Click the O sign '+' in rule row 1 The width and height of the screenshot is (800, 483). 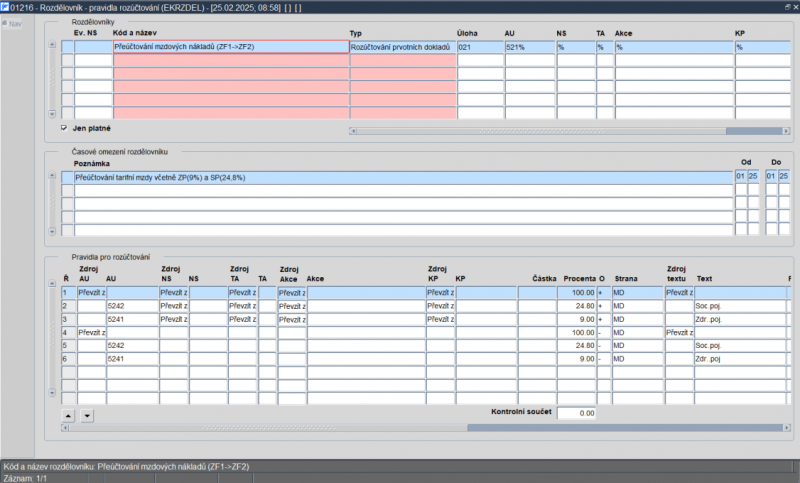point(604,293)
